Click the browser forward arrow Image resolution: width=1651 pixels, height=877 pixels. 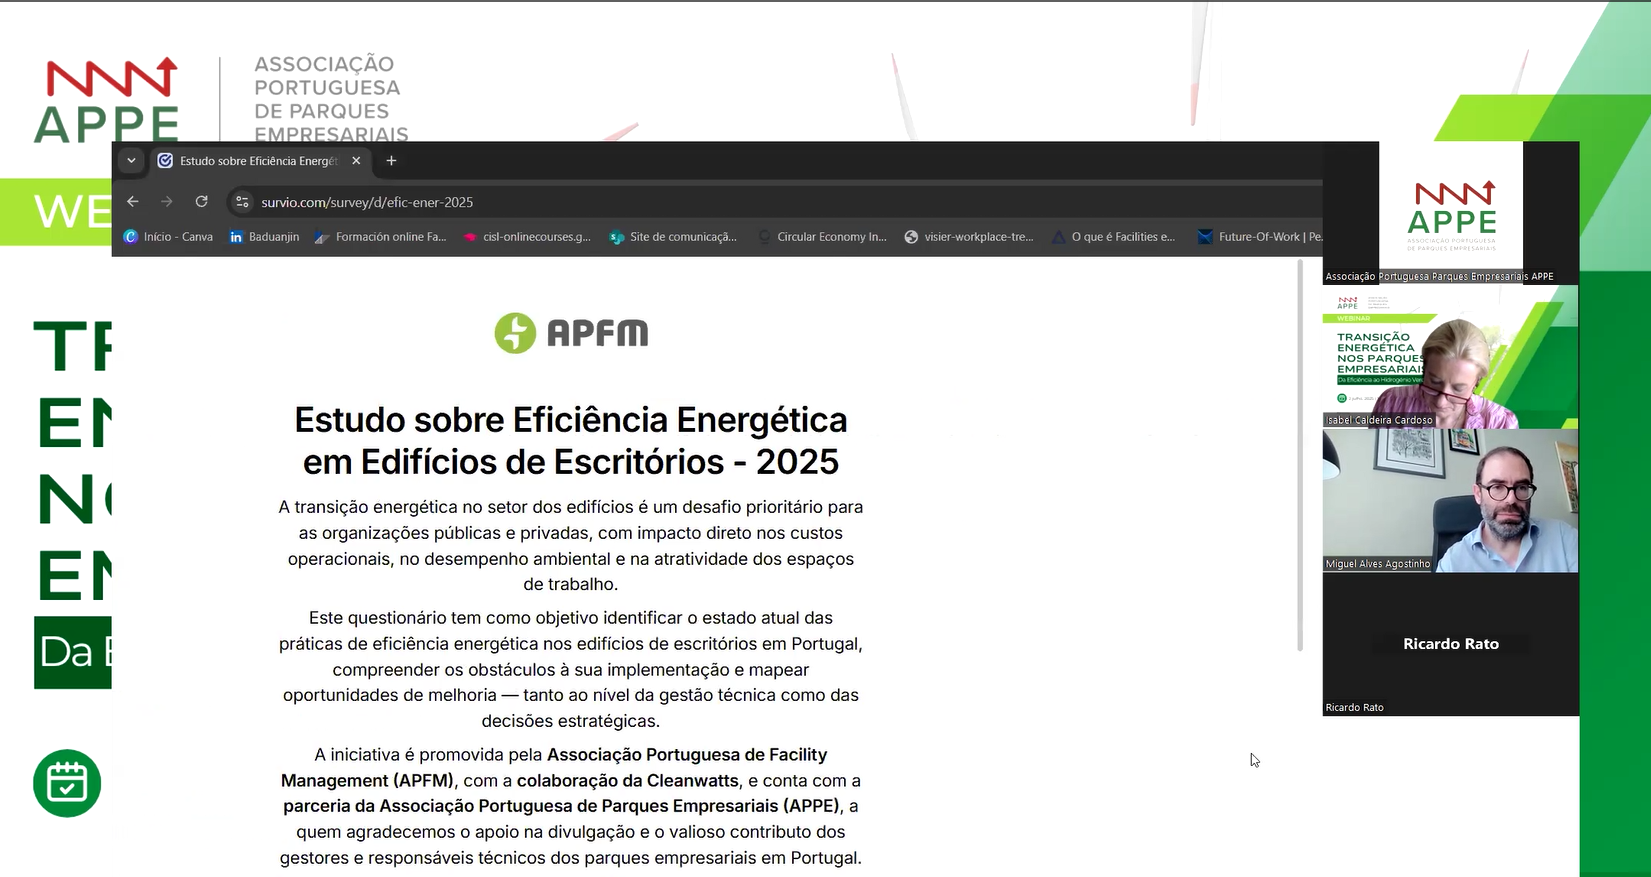pyautogui.click(x=167, y=202)
